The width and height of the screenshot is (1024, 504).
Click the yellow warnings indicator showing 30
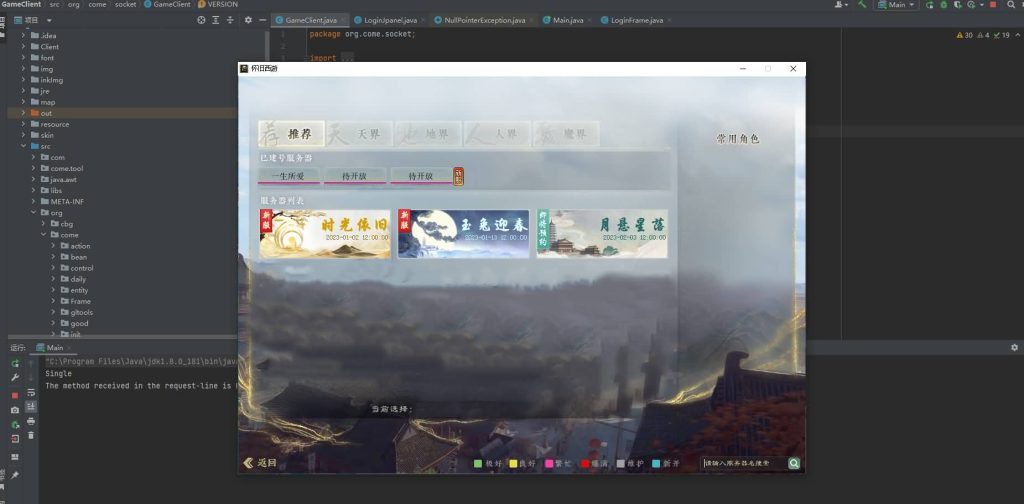point(964,35)
